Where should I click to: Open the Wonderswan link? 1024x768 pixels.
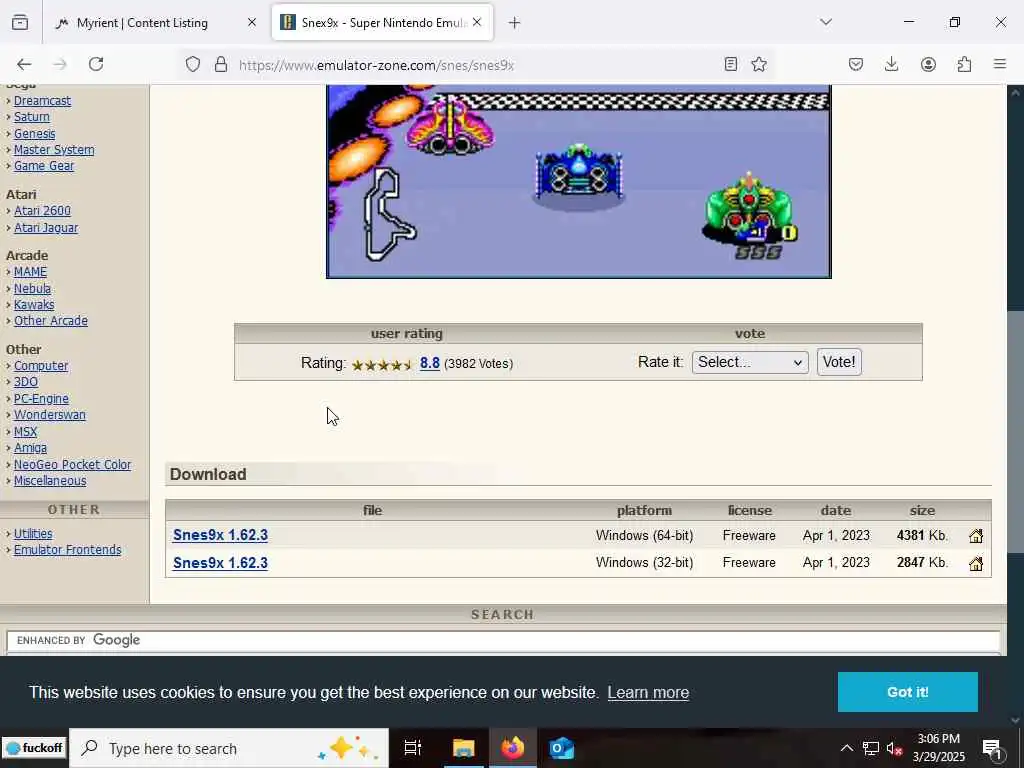[x=50, y=415]
